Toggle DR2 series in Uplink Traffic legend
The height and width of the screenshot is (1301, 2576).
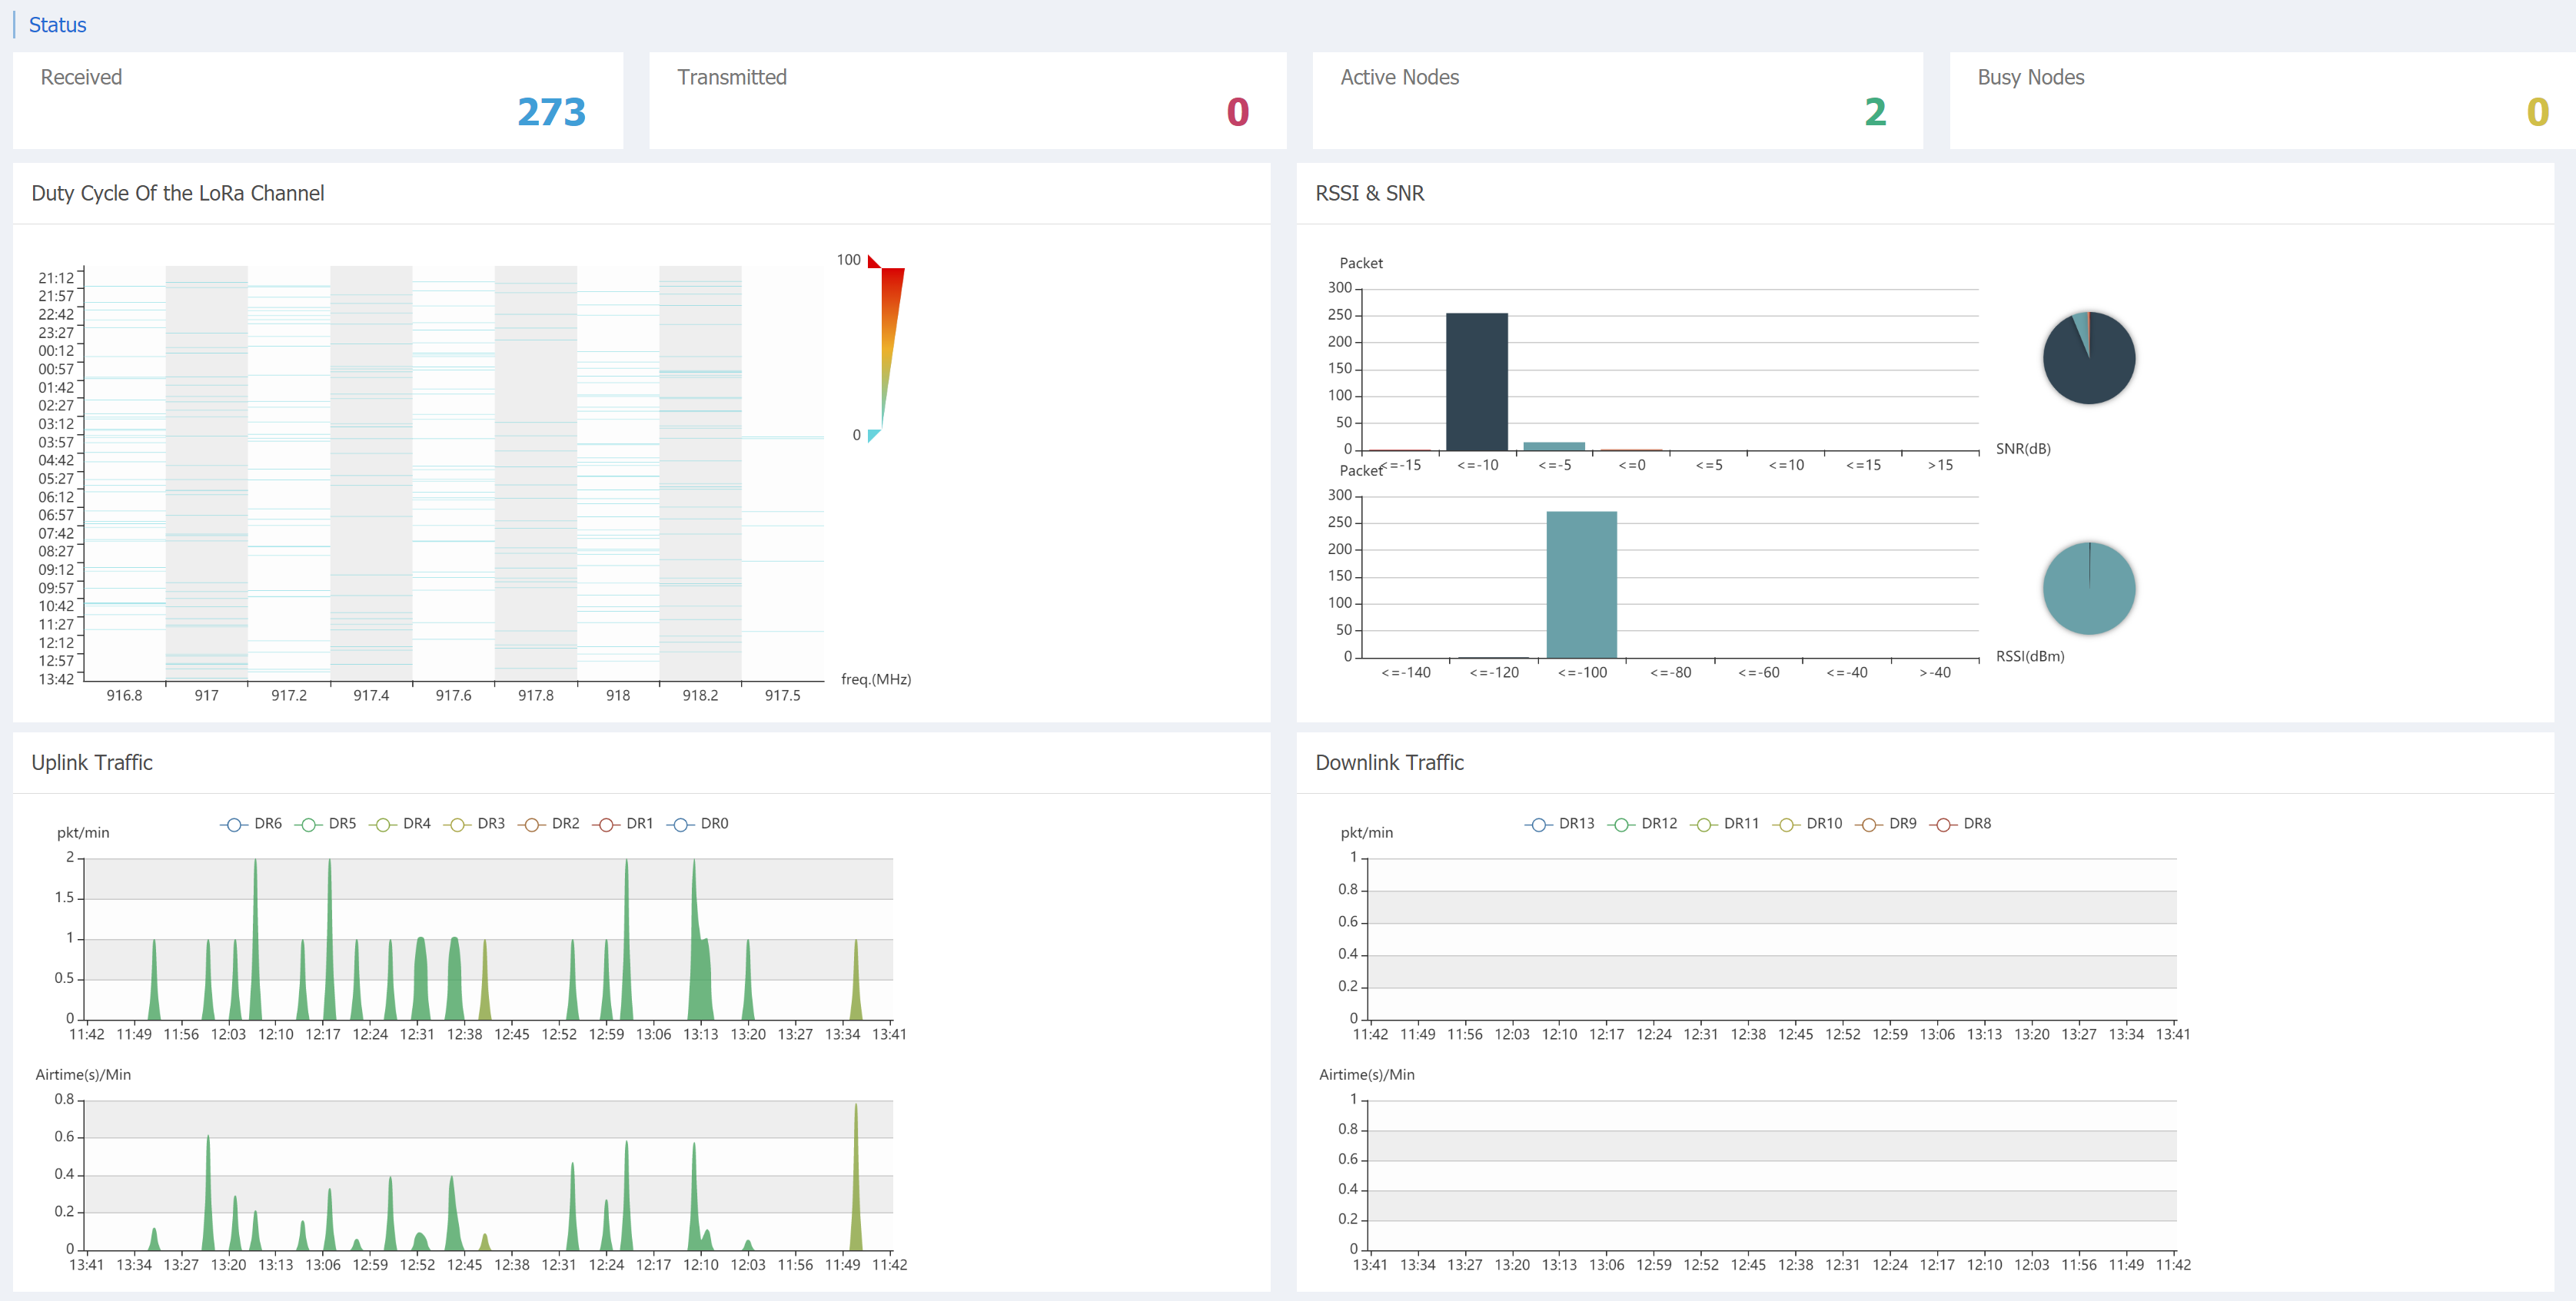[x=549, y=824]
